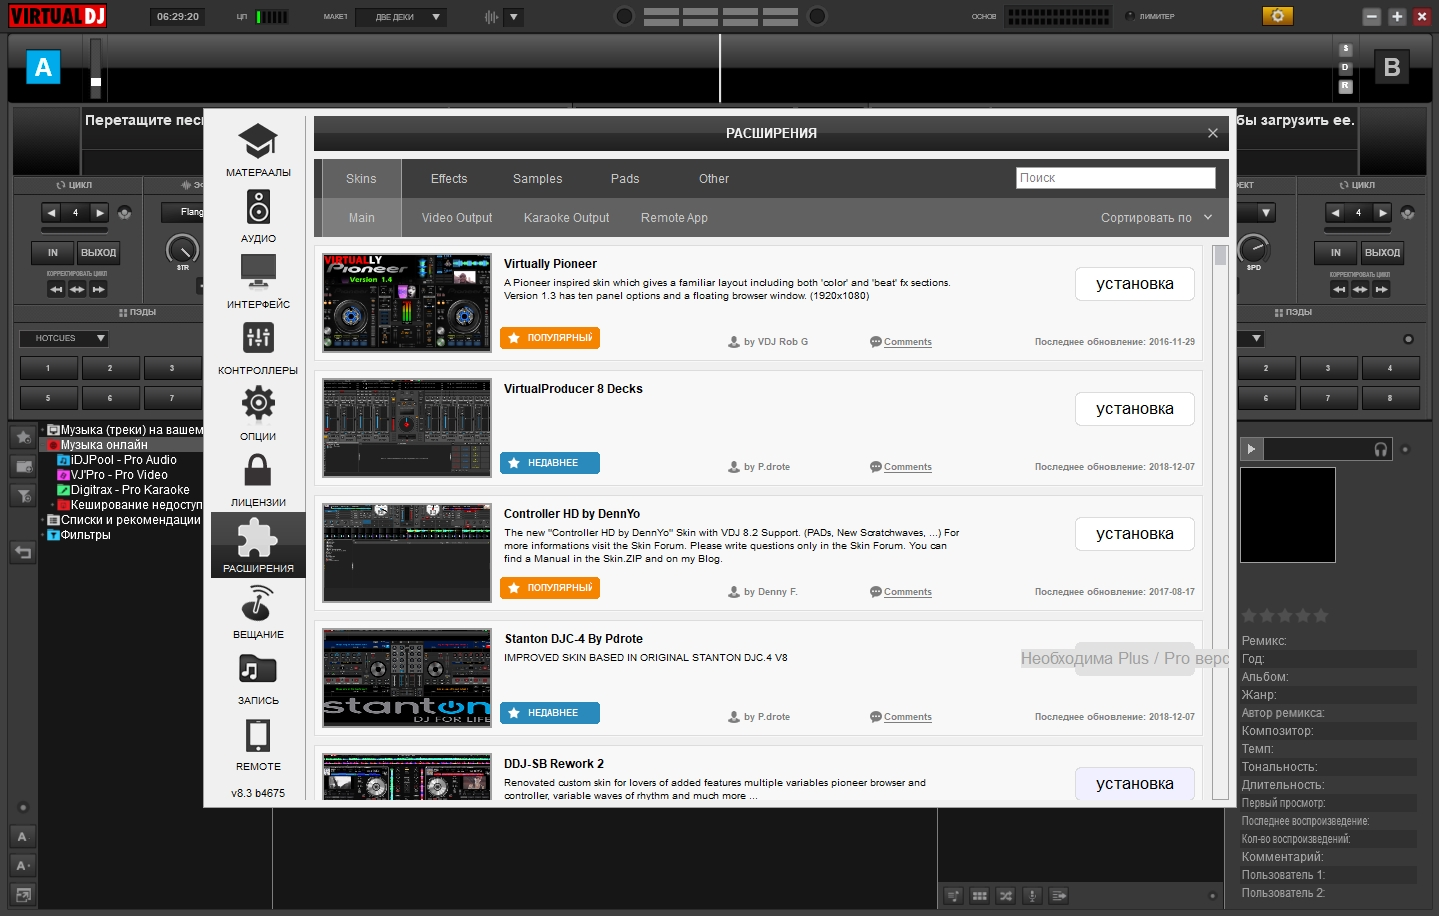Switch to the Samples tab
The image size is (1439, 916).
coord(537,179)
